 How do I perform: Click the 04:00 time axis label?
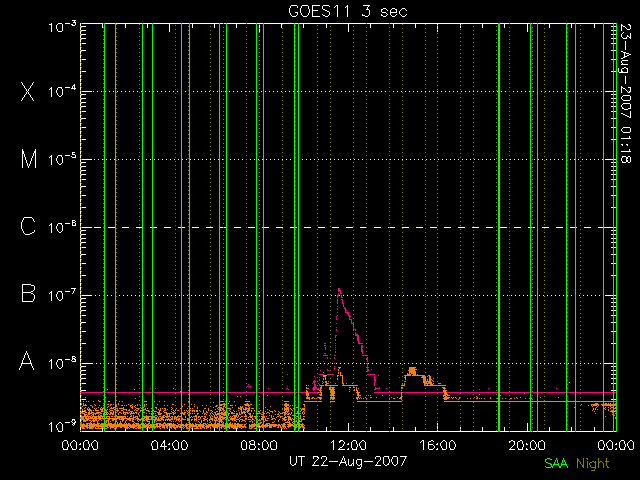pyautogui.click(x=169, y=445)
